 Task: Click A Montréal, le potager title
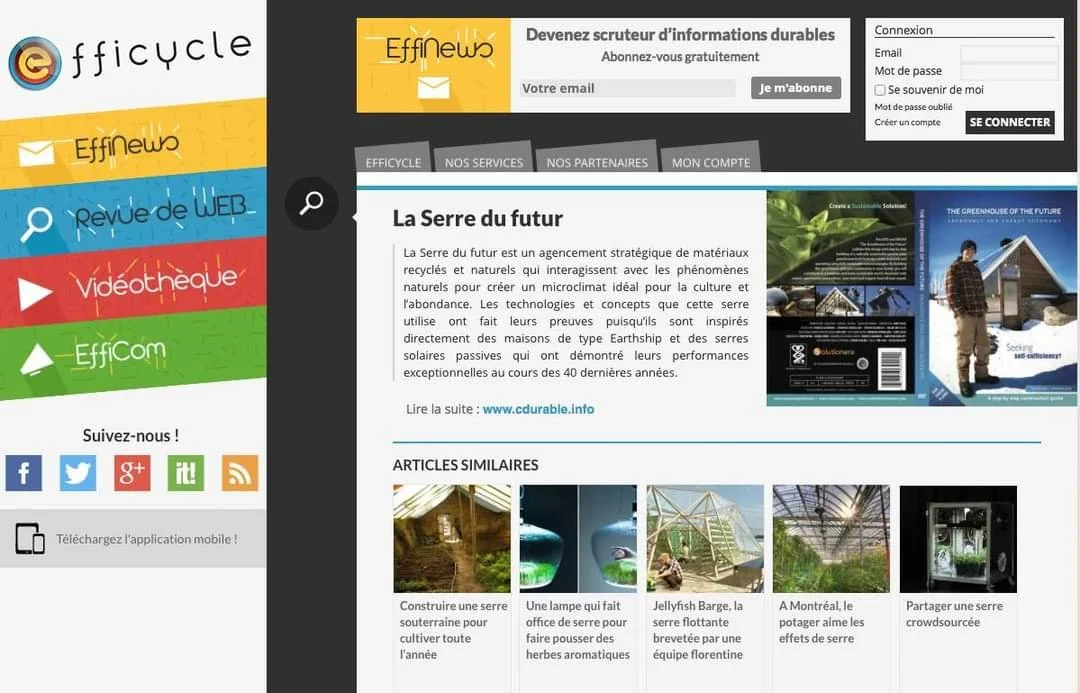click(x=822, y=622)
